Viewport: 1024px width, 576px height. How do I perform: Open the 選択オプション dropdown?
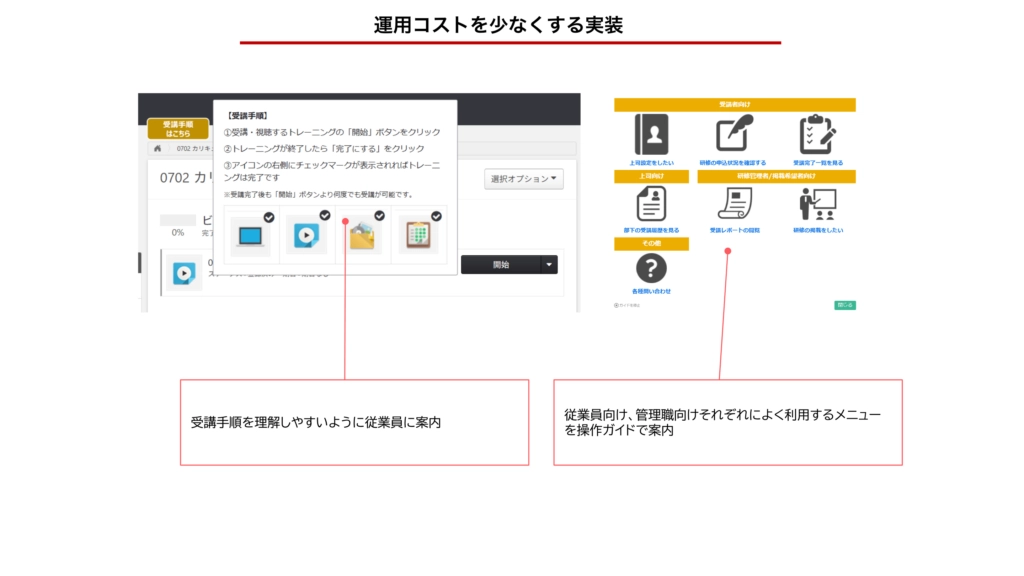click(x=524, y=179)
